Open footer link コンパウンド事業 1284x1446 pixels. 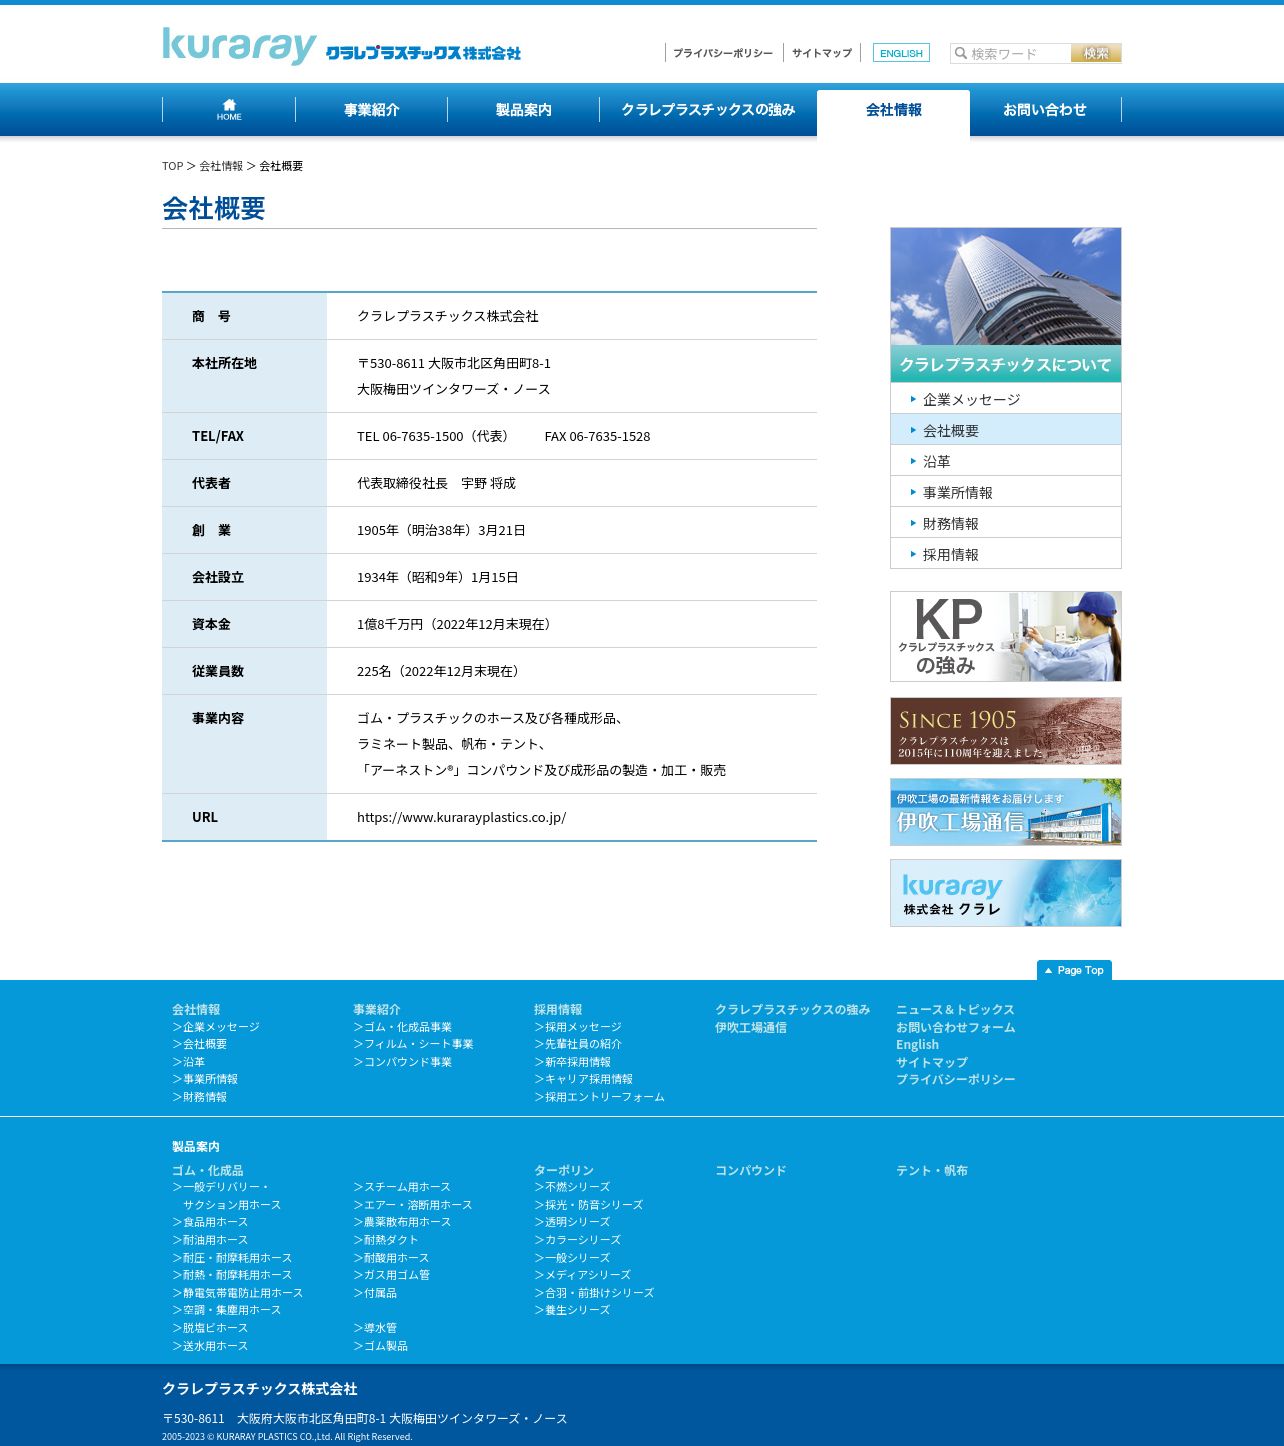(403, 1062)
